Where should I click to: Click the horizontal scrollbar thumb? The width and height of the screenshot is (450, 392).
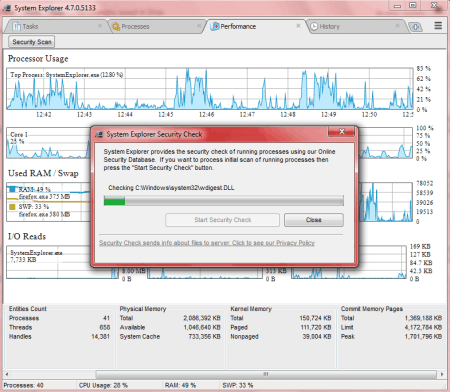(x=266, y=374)
